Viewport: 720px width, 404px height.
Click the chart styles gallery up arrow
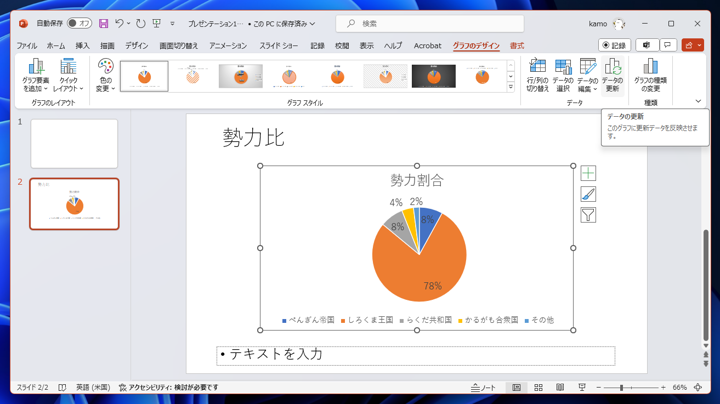pos(511,65)
